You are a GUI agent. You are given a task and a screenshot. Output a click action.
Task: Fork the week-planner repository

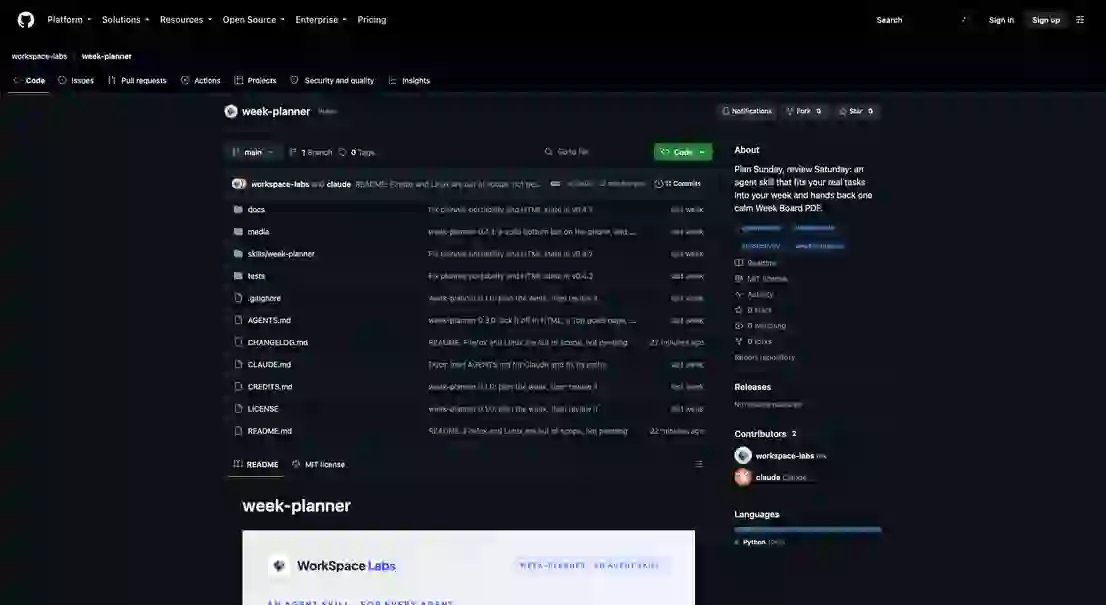click(803, 111)
